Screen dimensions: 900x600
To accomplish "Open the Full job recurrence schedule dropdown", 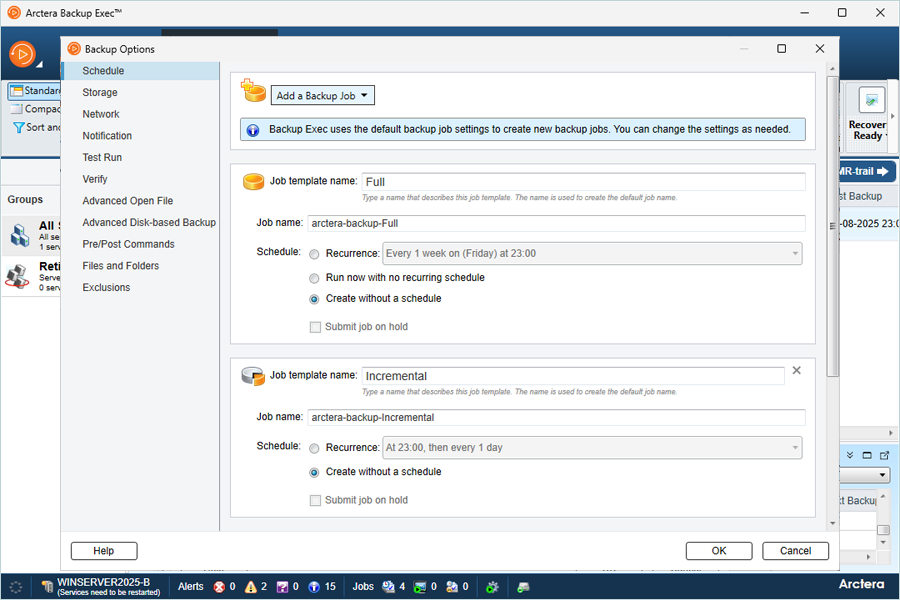I will [x=795, y=253].
